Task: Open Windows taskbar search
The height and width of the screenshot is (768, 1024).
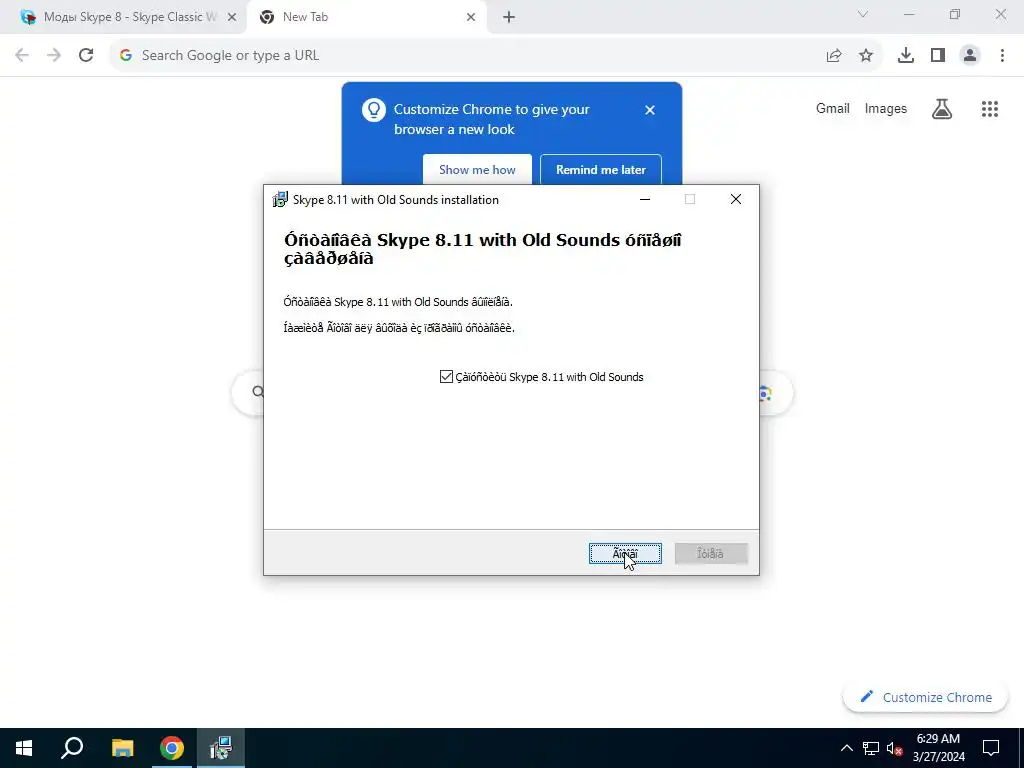Action: [72, 748]
